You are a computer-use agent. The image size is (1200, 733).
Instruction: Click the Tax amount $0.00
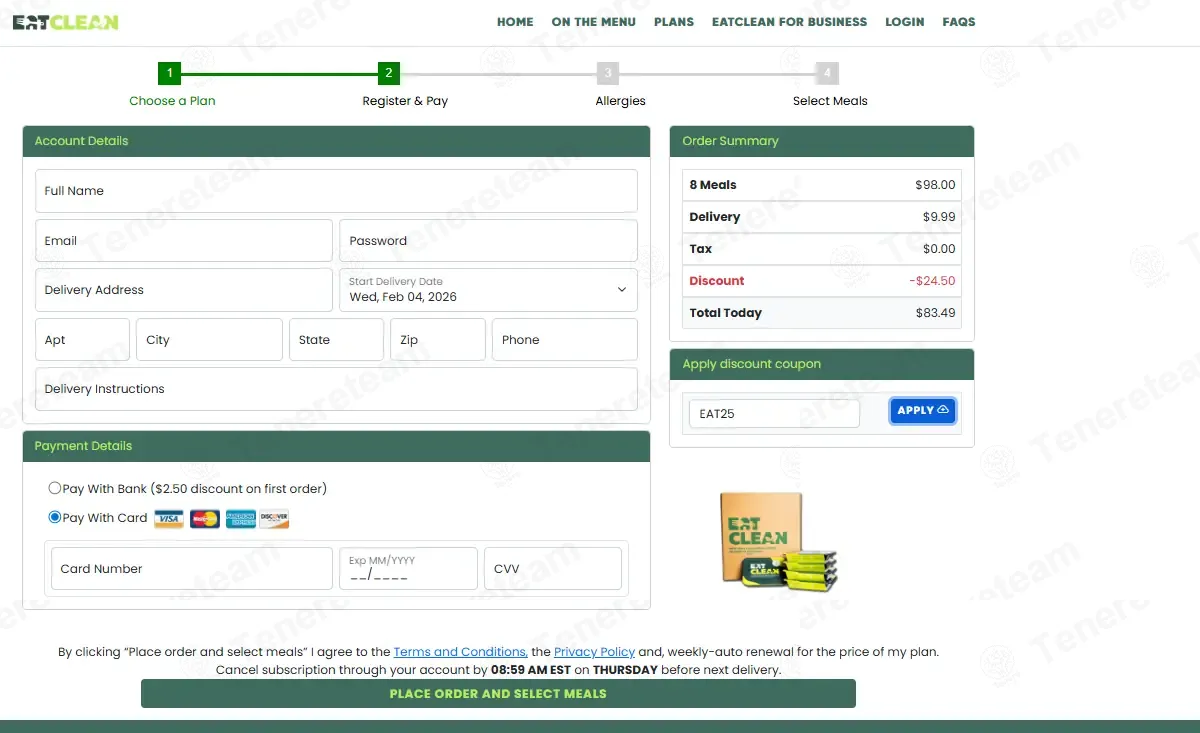(939, 249)
